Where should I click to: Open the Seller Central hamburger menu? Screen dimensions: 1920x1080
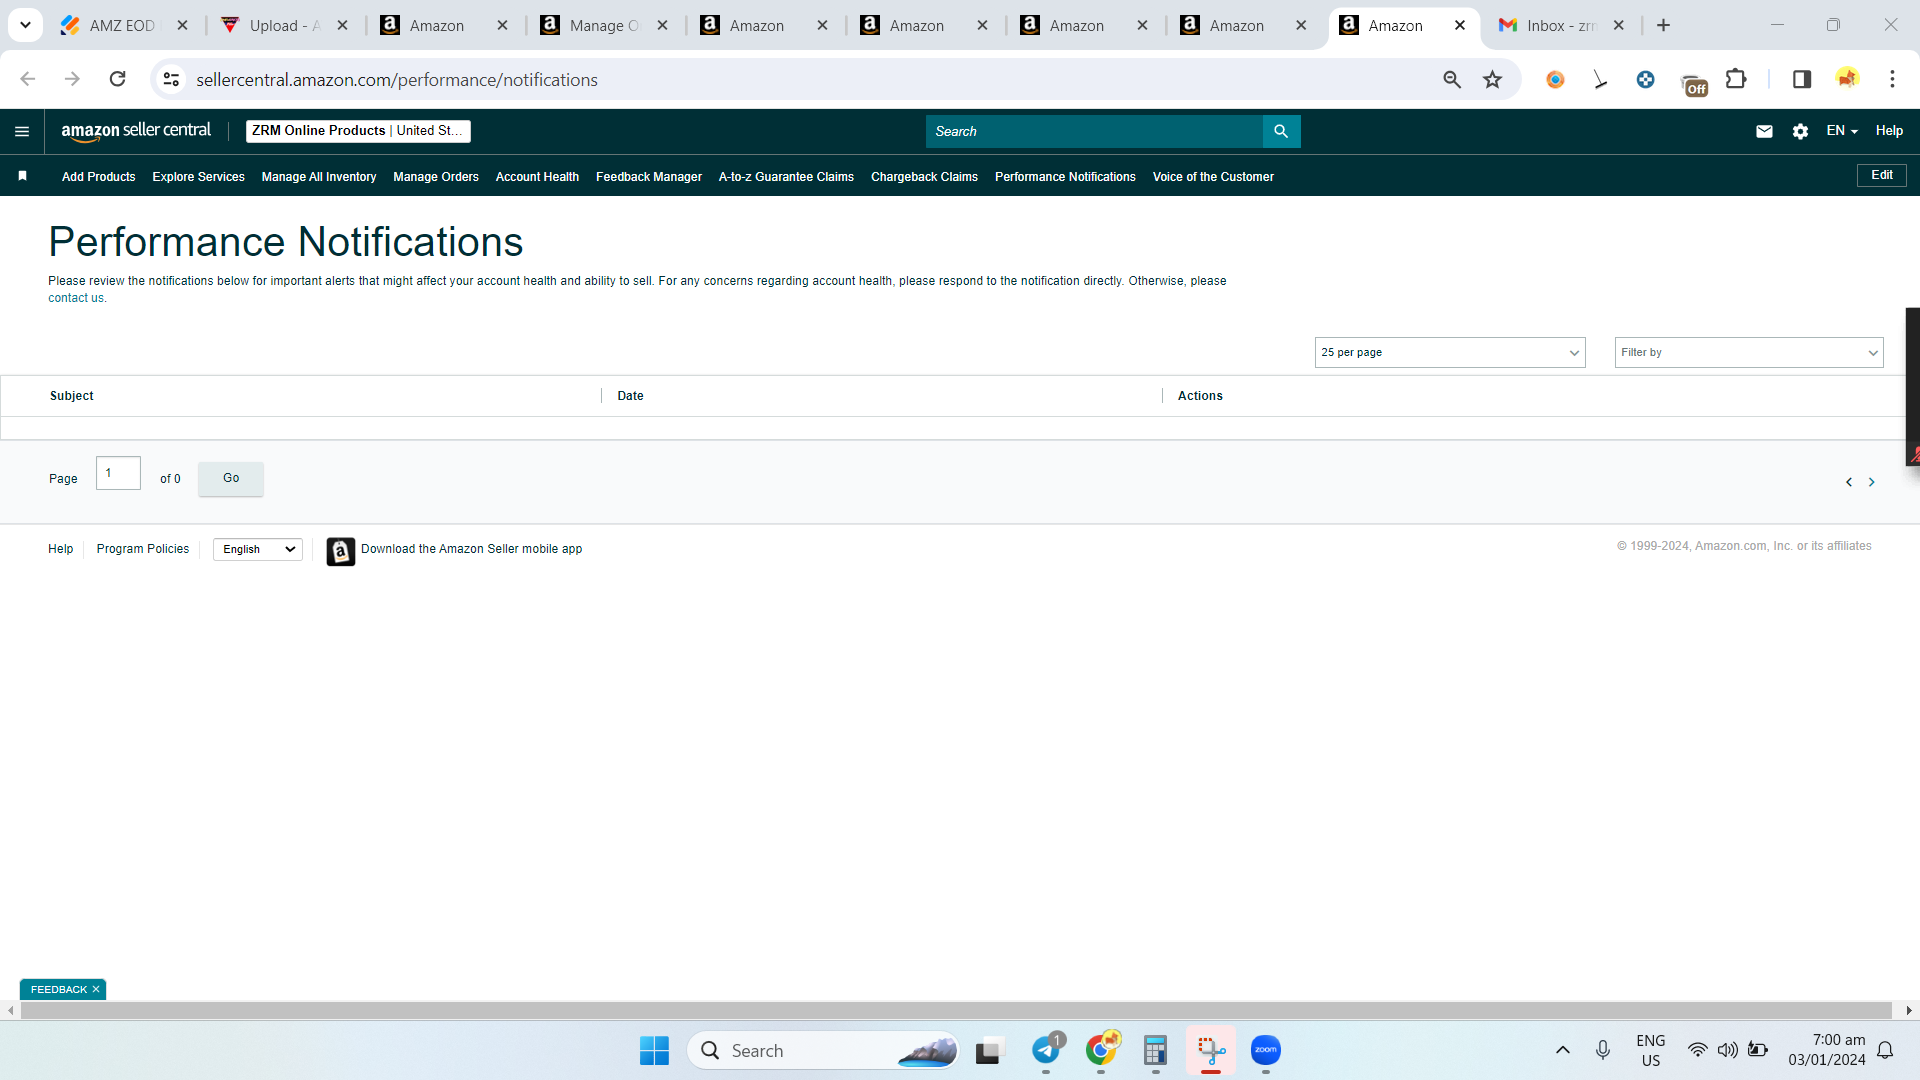tap(22, 131)
